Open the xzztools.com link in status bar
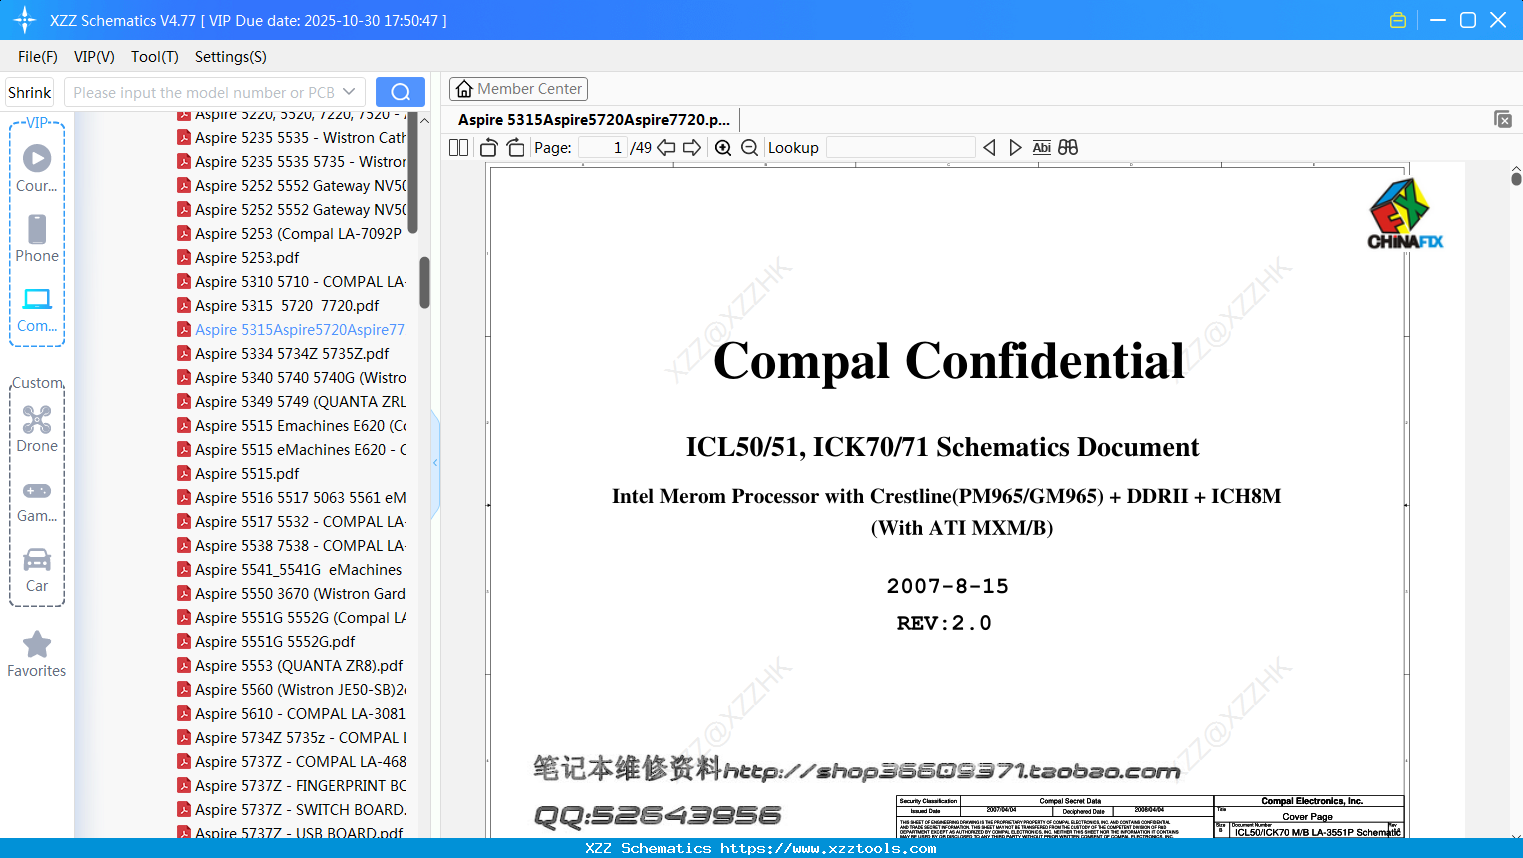1523x858 pixels. 828,849
